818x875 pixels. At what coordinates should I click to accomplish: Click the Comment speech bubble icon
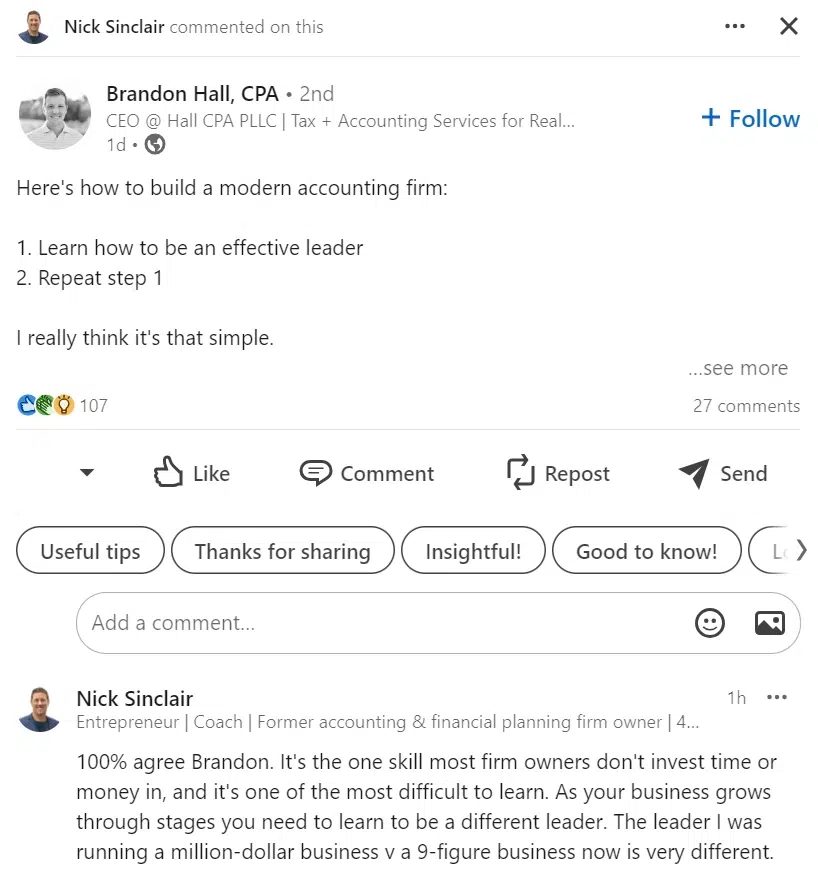tap(316, 473)
